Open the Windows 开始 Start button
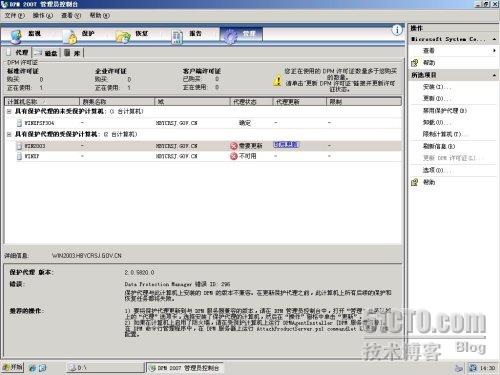This screenshot has width=500, height=375. 12,367
